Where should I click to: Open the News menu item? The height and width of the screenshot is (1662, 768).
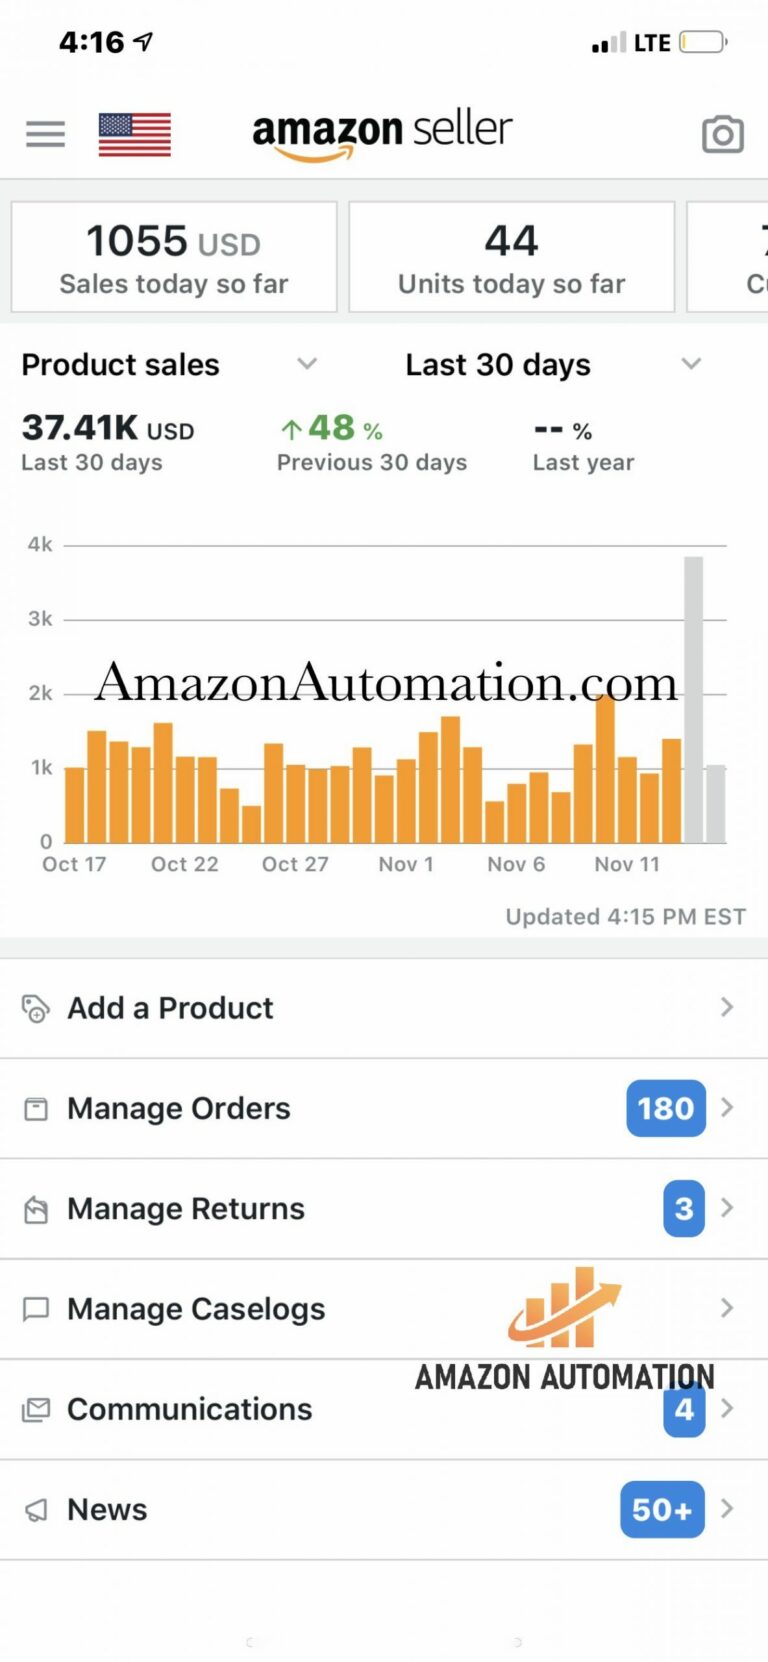coord(107,1509)
